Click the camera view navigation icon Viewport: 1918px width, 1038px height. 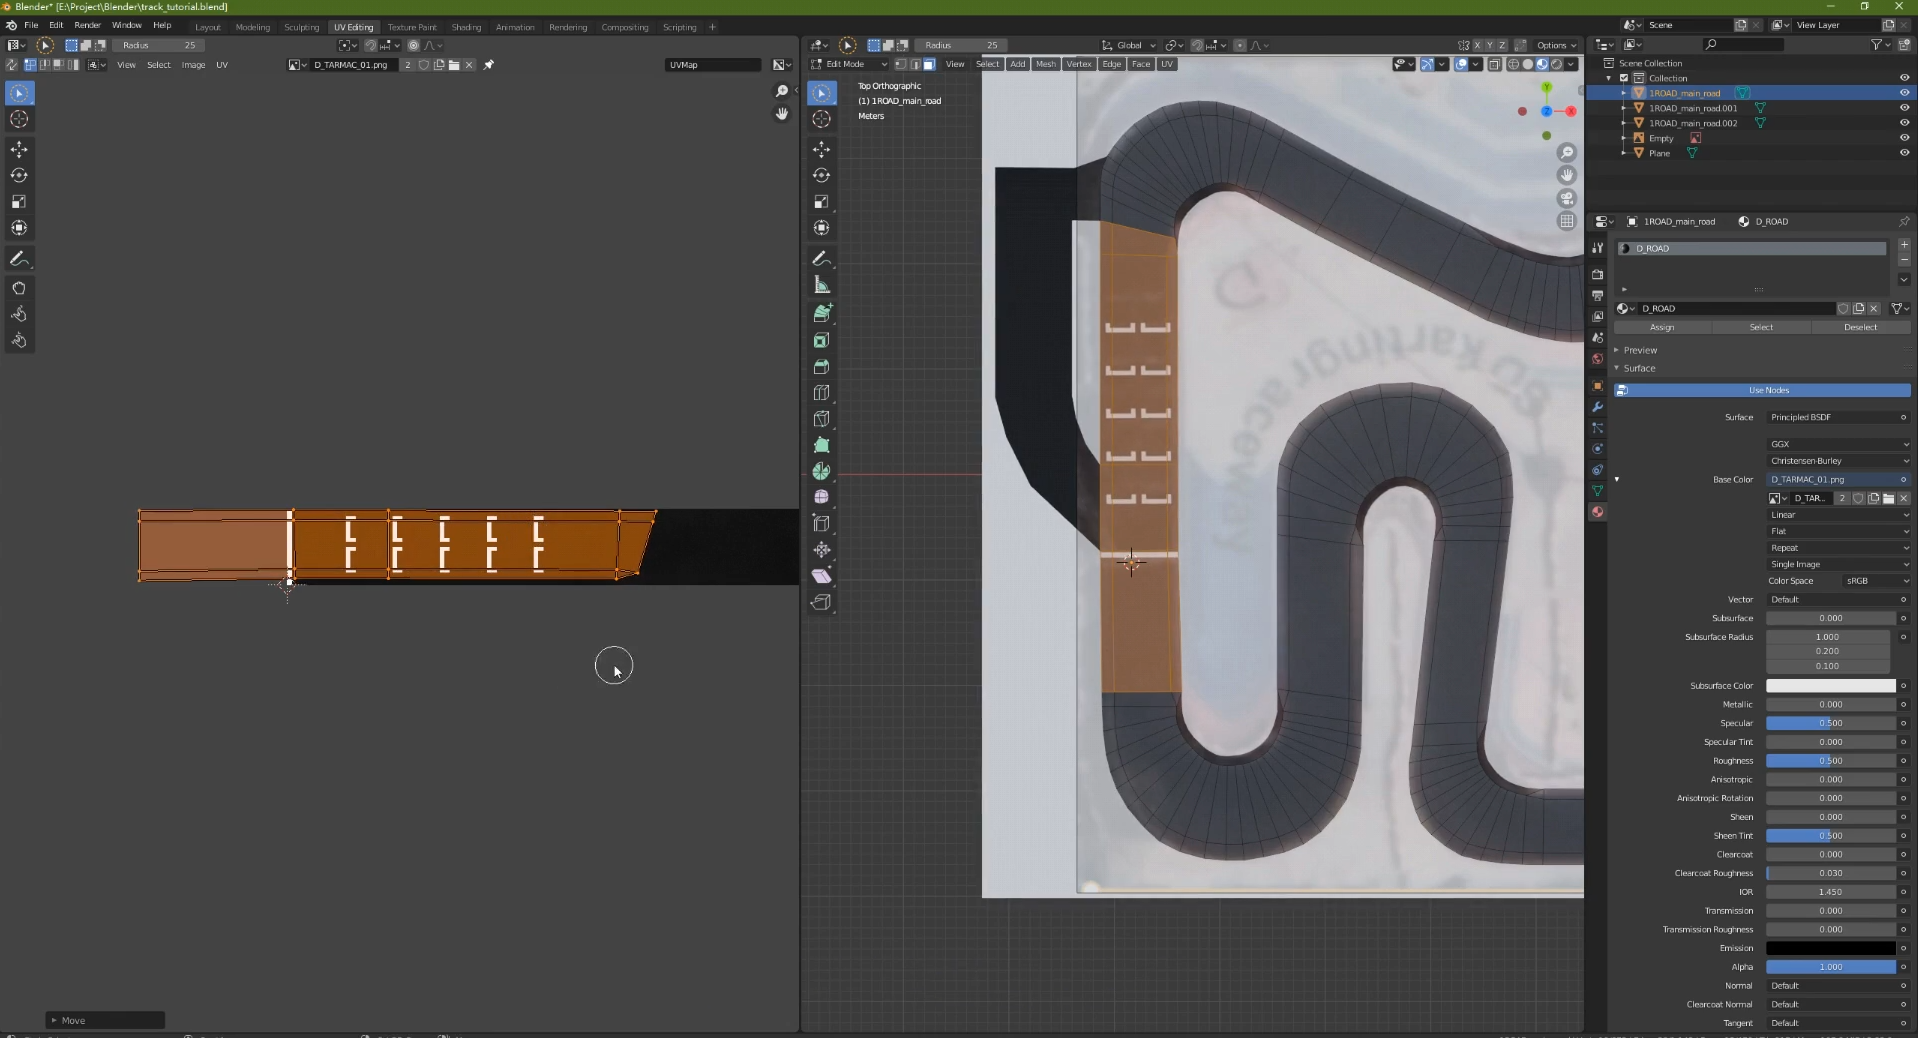pyautogui.click(x=1567, y=199)
